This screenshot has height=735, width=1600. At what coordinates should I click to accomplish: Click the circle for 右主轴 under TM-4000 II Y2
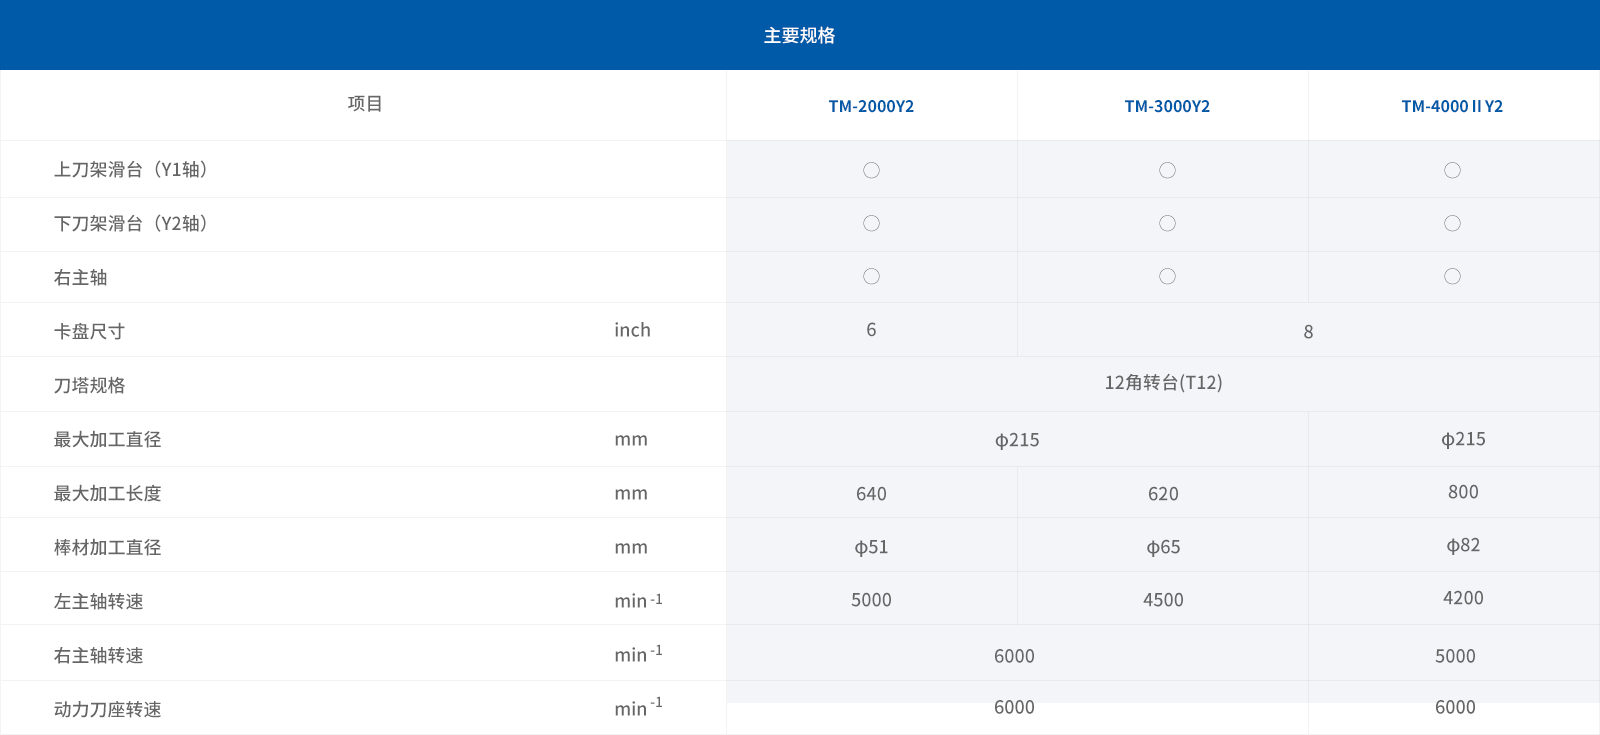coord(1452,276)
